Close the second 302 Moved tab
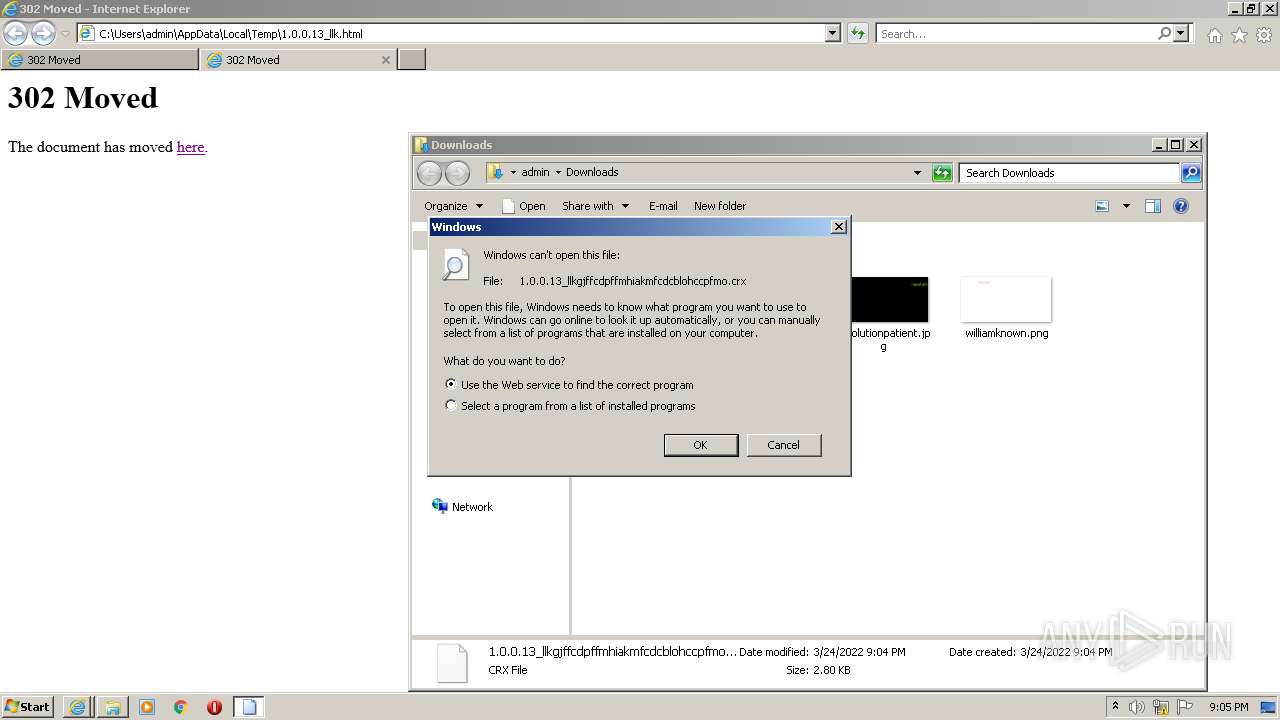The image size is (1280, 720). click(x=386, y=60)
